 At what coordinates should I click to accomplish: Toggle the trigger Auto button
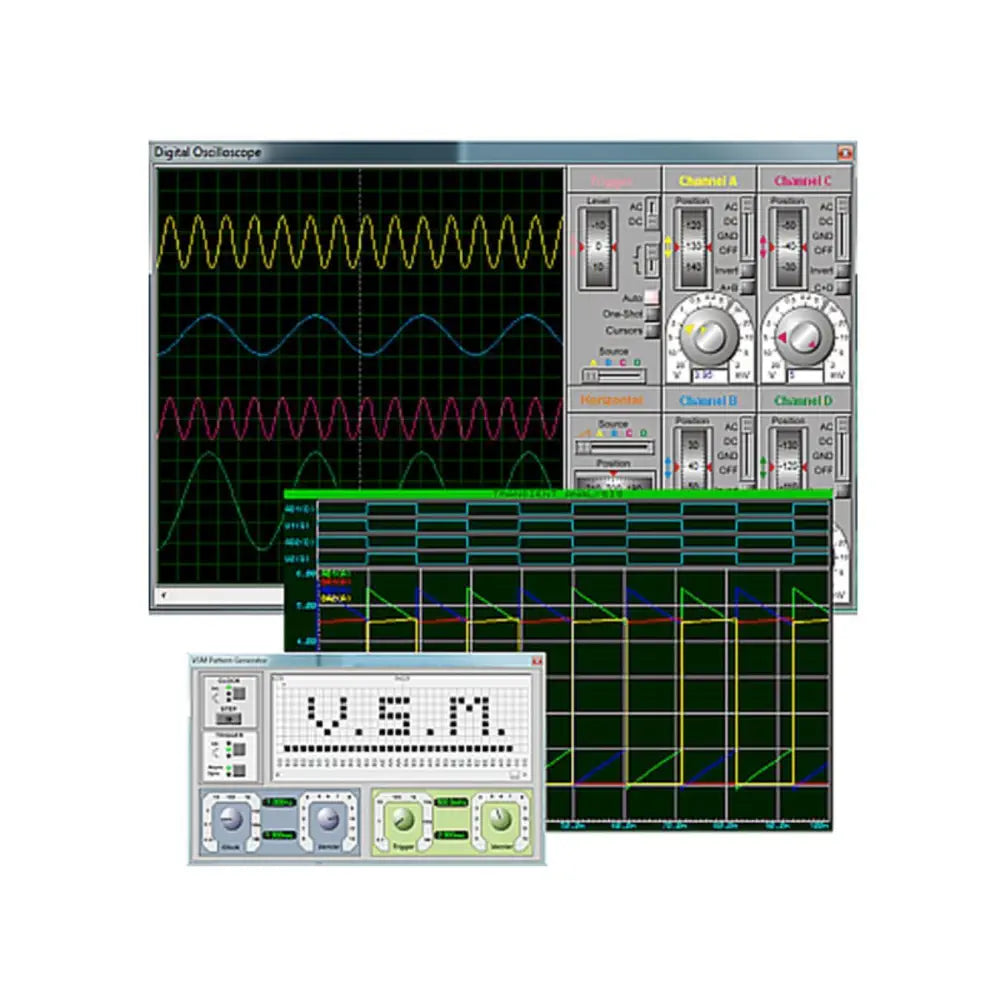pos(652,298)
